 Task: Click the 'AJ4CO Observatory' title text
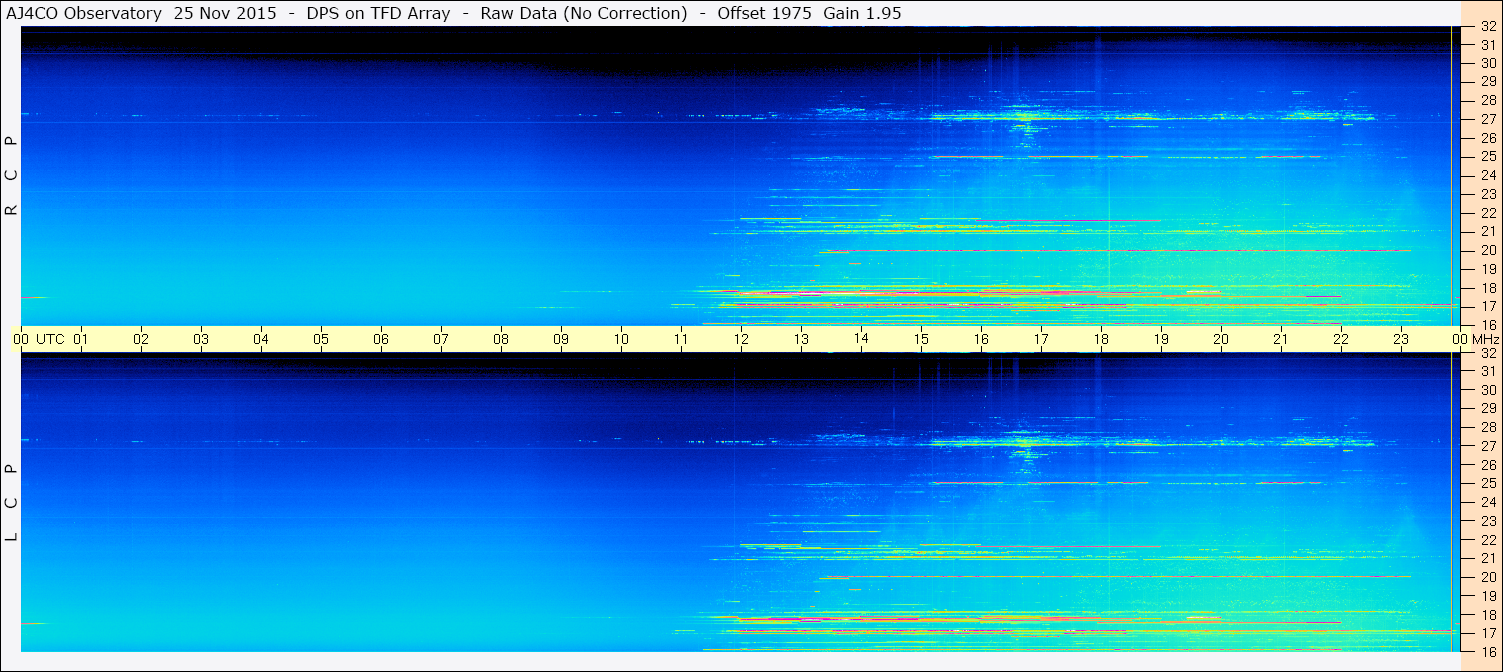coord(85,13)
